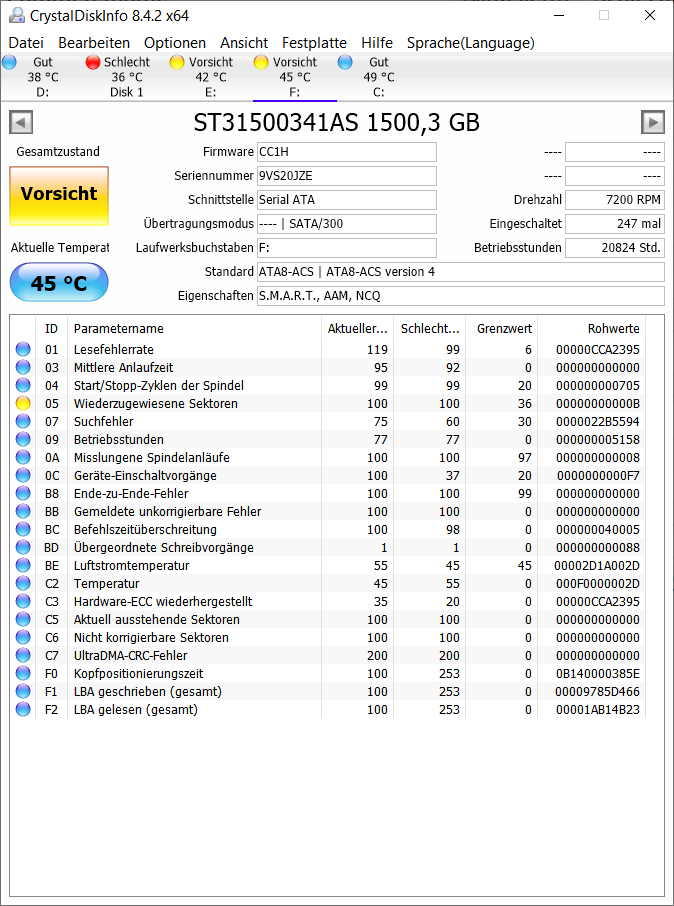Click status icon of Befehlszeitüberschreitung row
The height and width of the screenshot is (906, 674).
click(23, 529)
